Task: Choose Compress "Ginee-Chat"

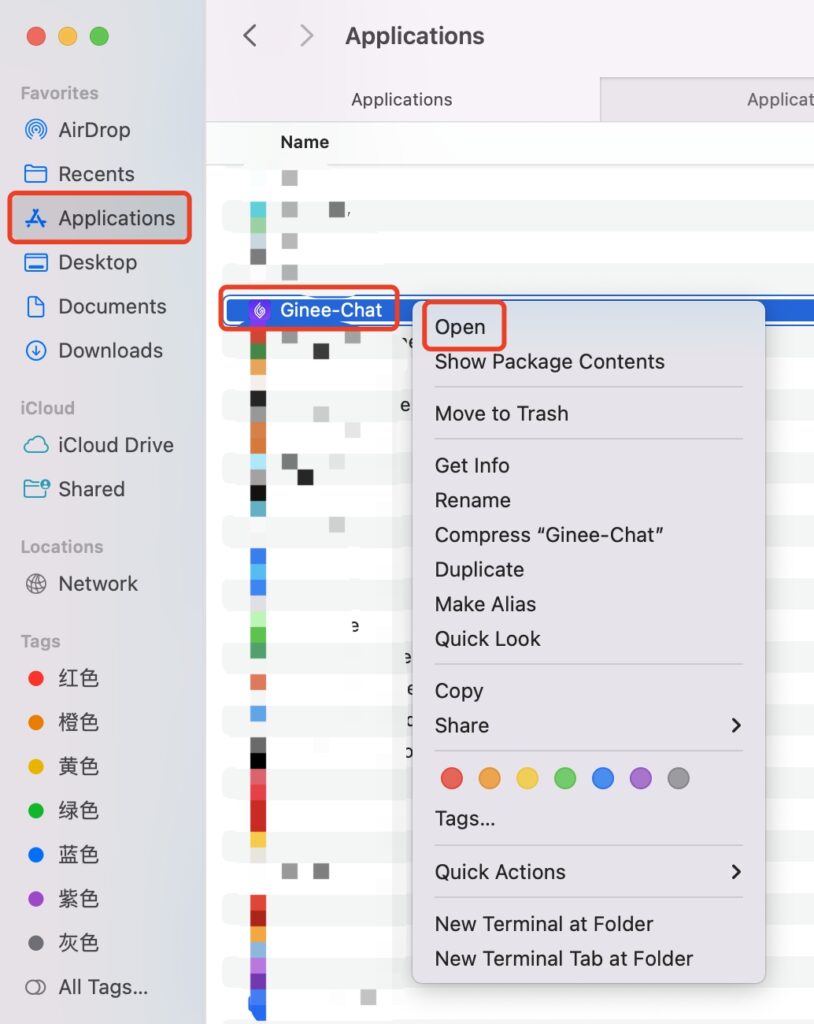Action: point(549,535)
